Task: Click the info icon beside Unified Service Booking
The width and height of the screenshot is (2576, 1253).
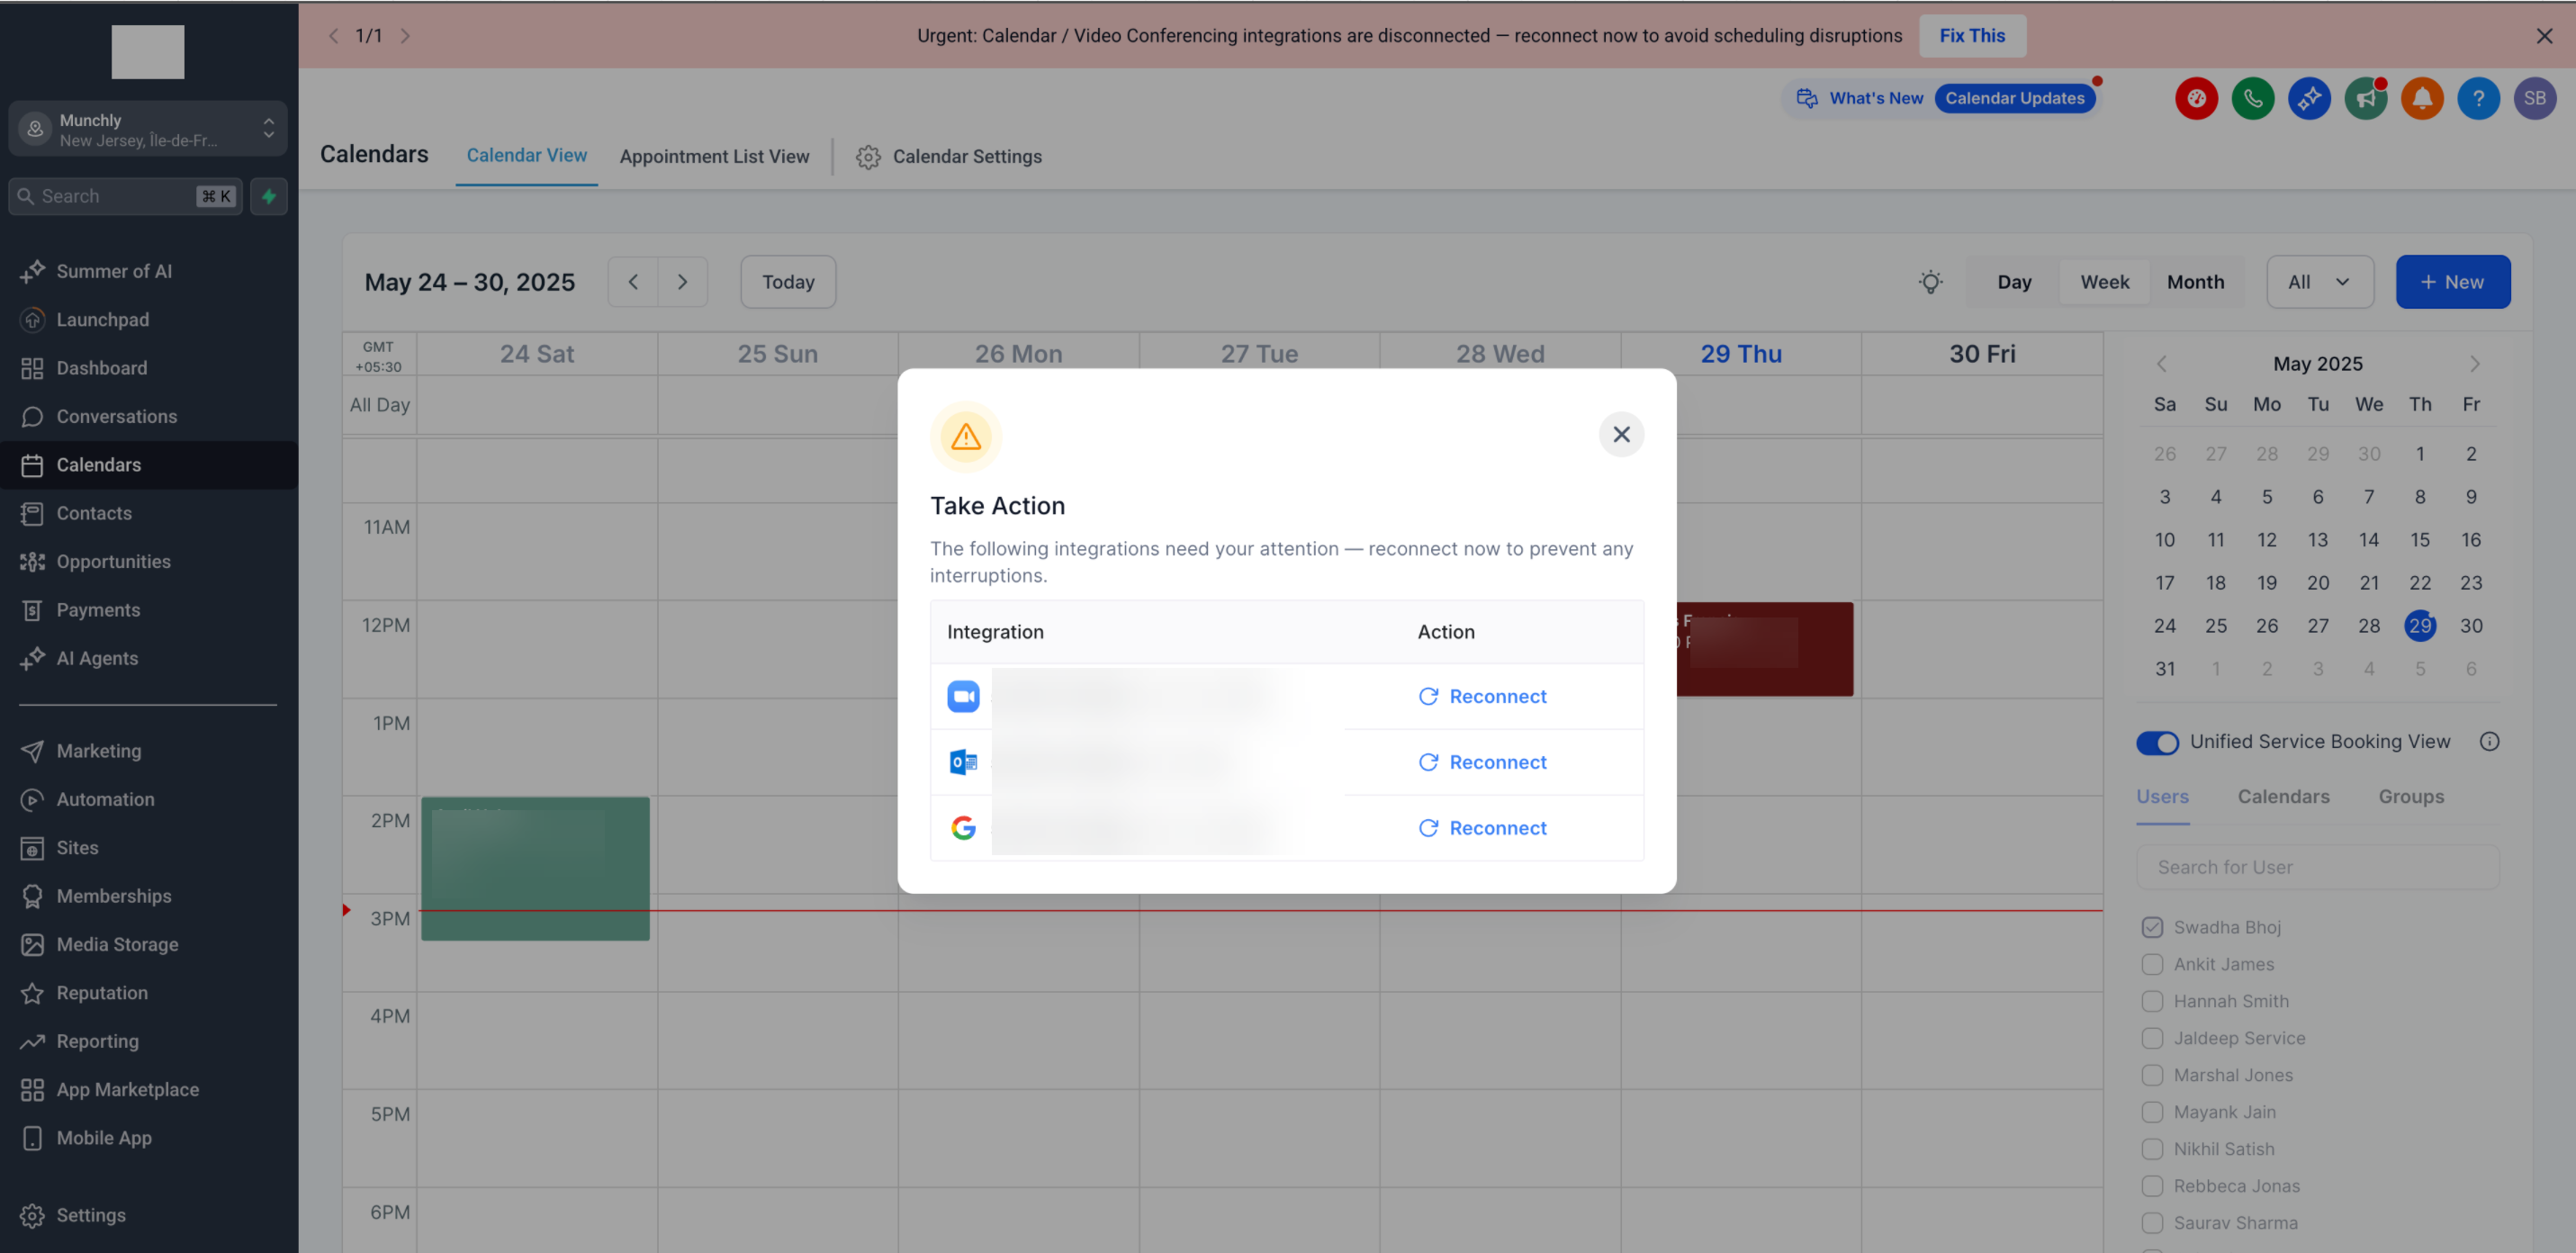Action: (x=2489, y=741)
